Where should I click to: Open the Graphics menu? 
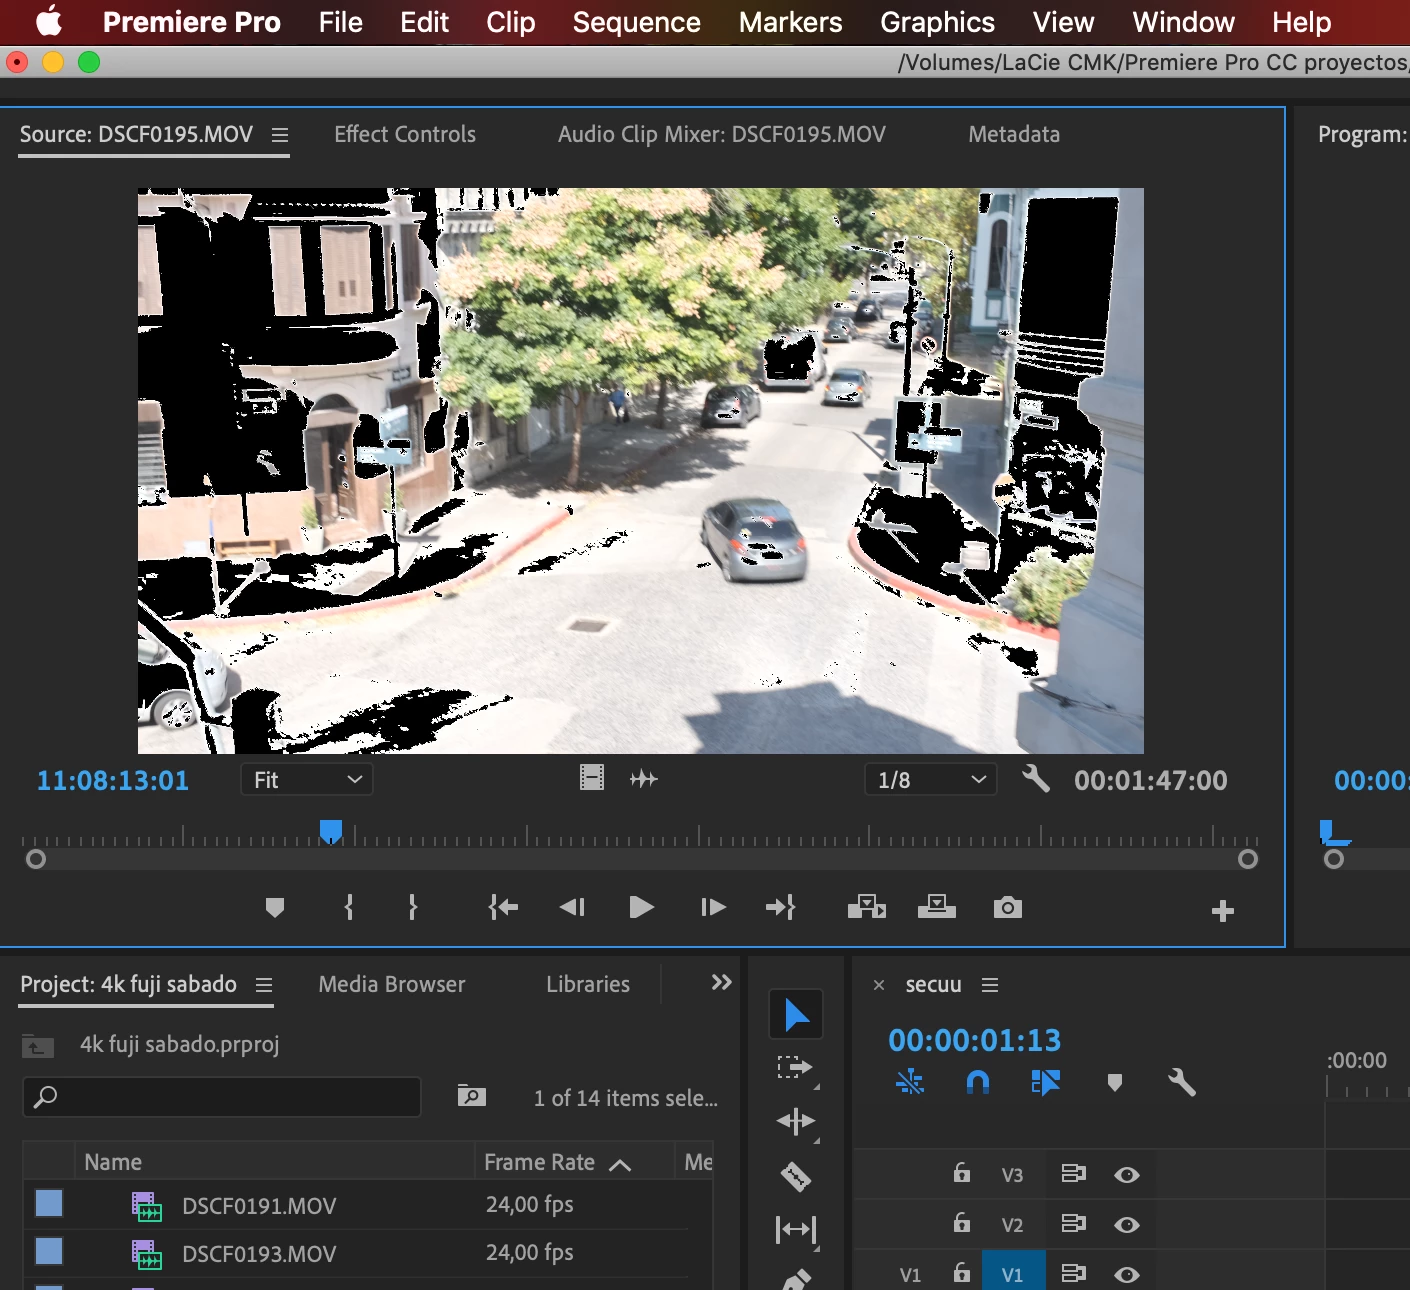click(937, 22)
